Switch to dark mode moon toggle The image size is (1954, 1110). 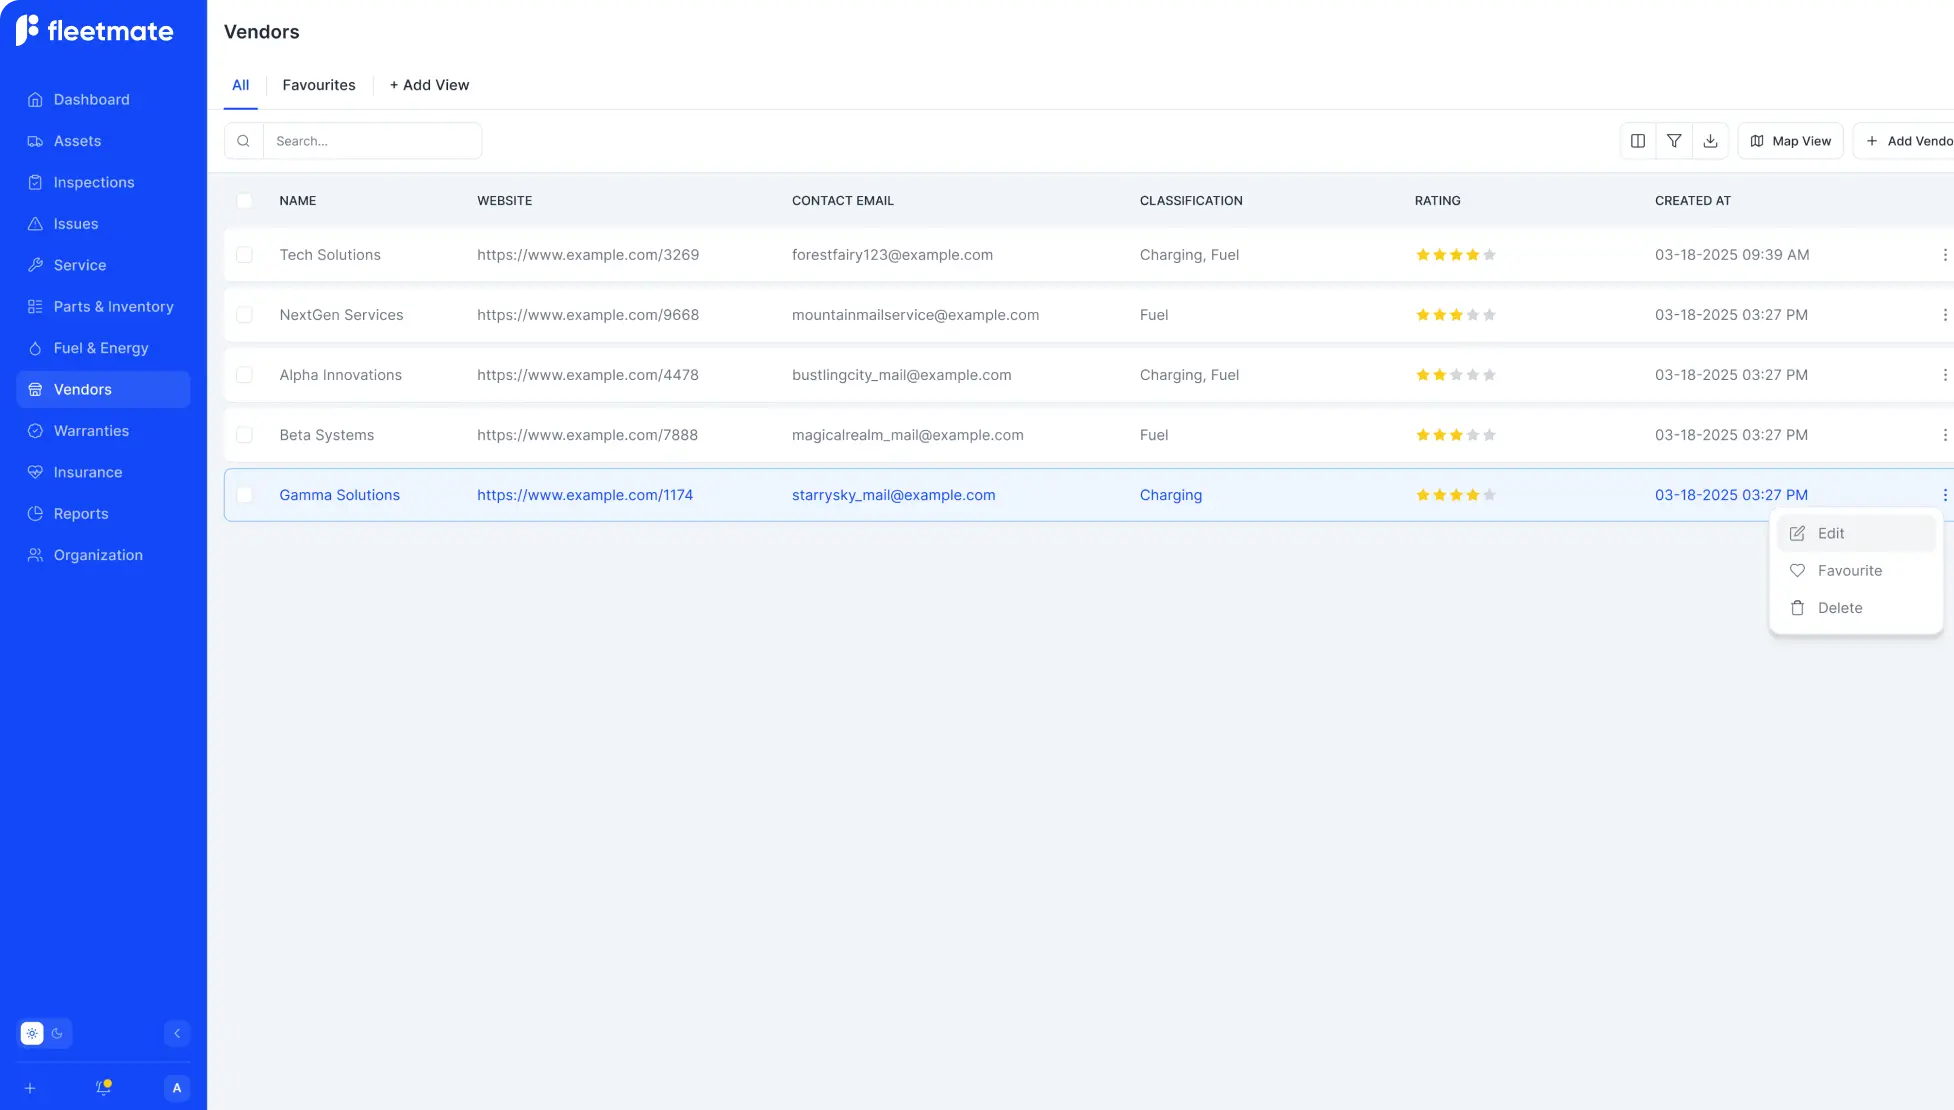57,1033
